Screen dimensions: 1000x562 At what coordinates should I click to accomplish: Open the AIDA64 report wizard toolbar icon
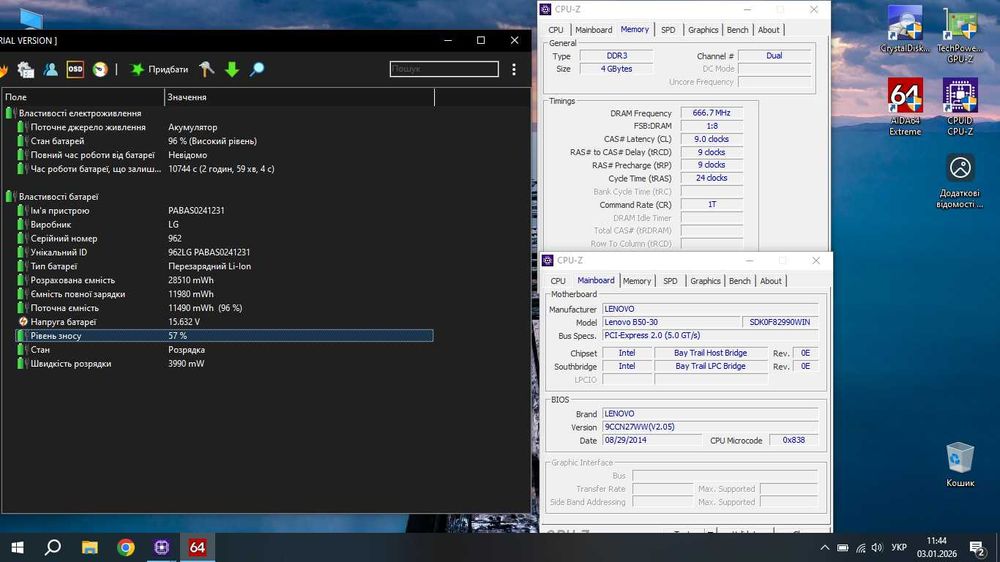click(26, 70)
